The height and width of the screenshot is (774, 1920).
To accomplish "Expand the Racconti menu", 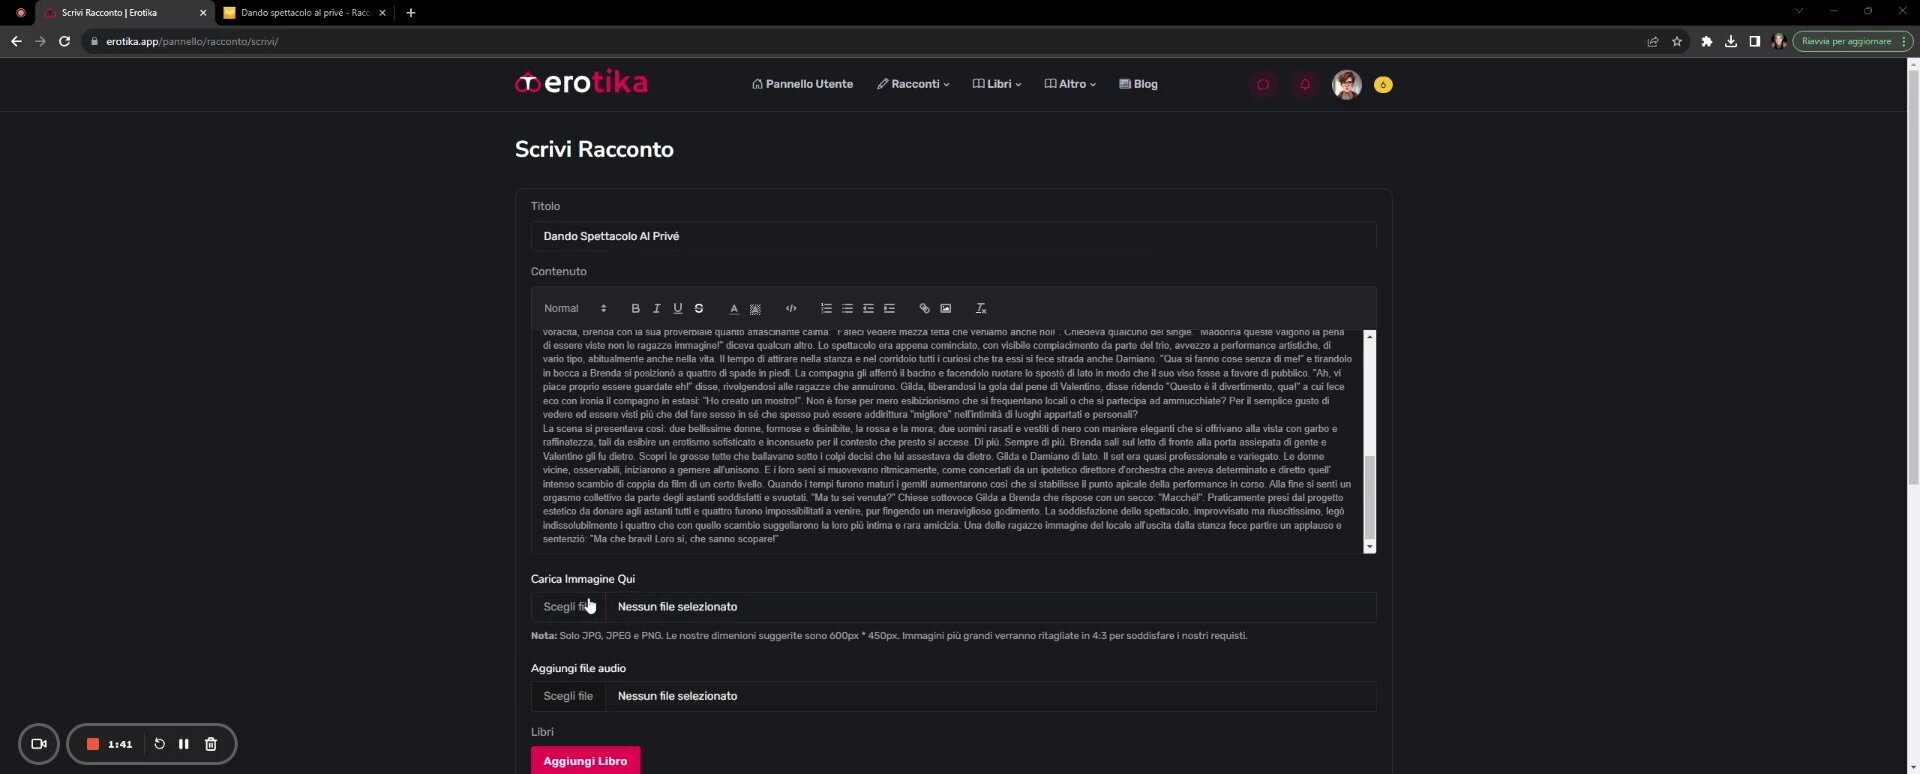I will [913, 85].
